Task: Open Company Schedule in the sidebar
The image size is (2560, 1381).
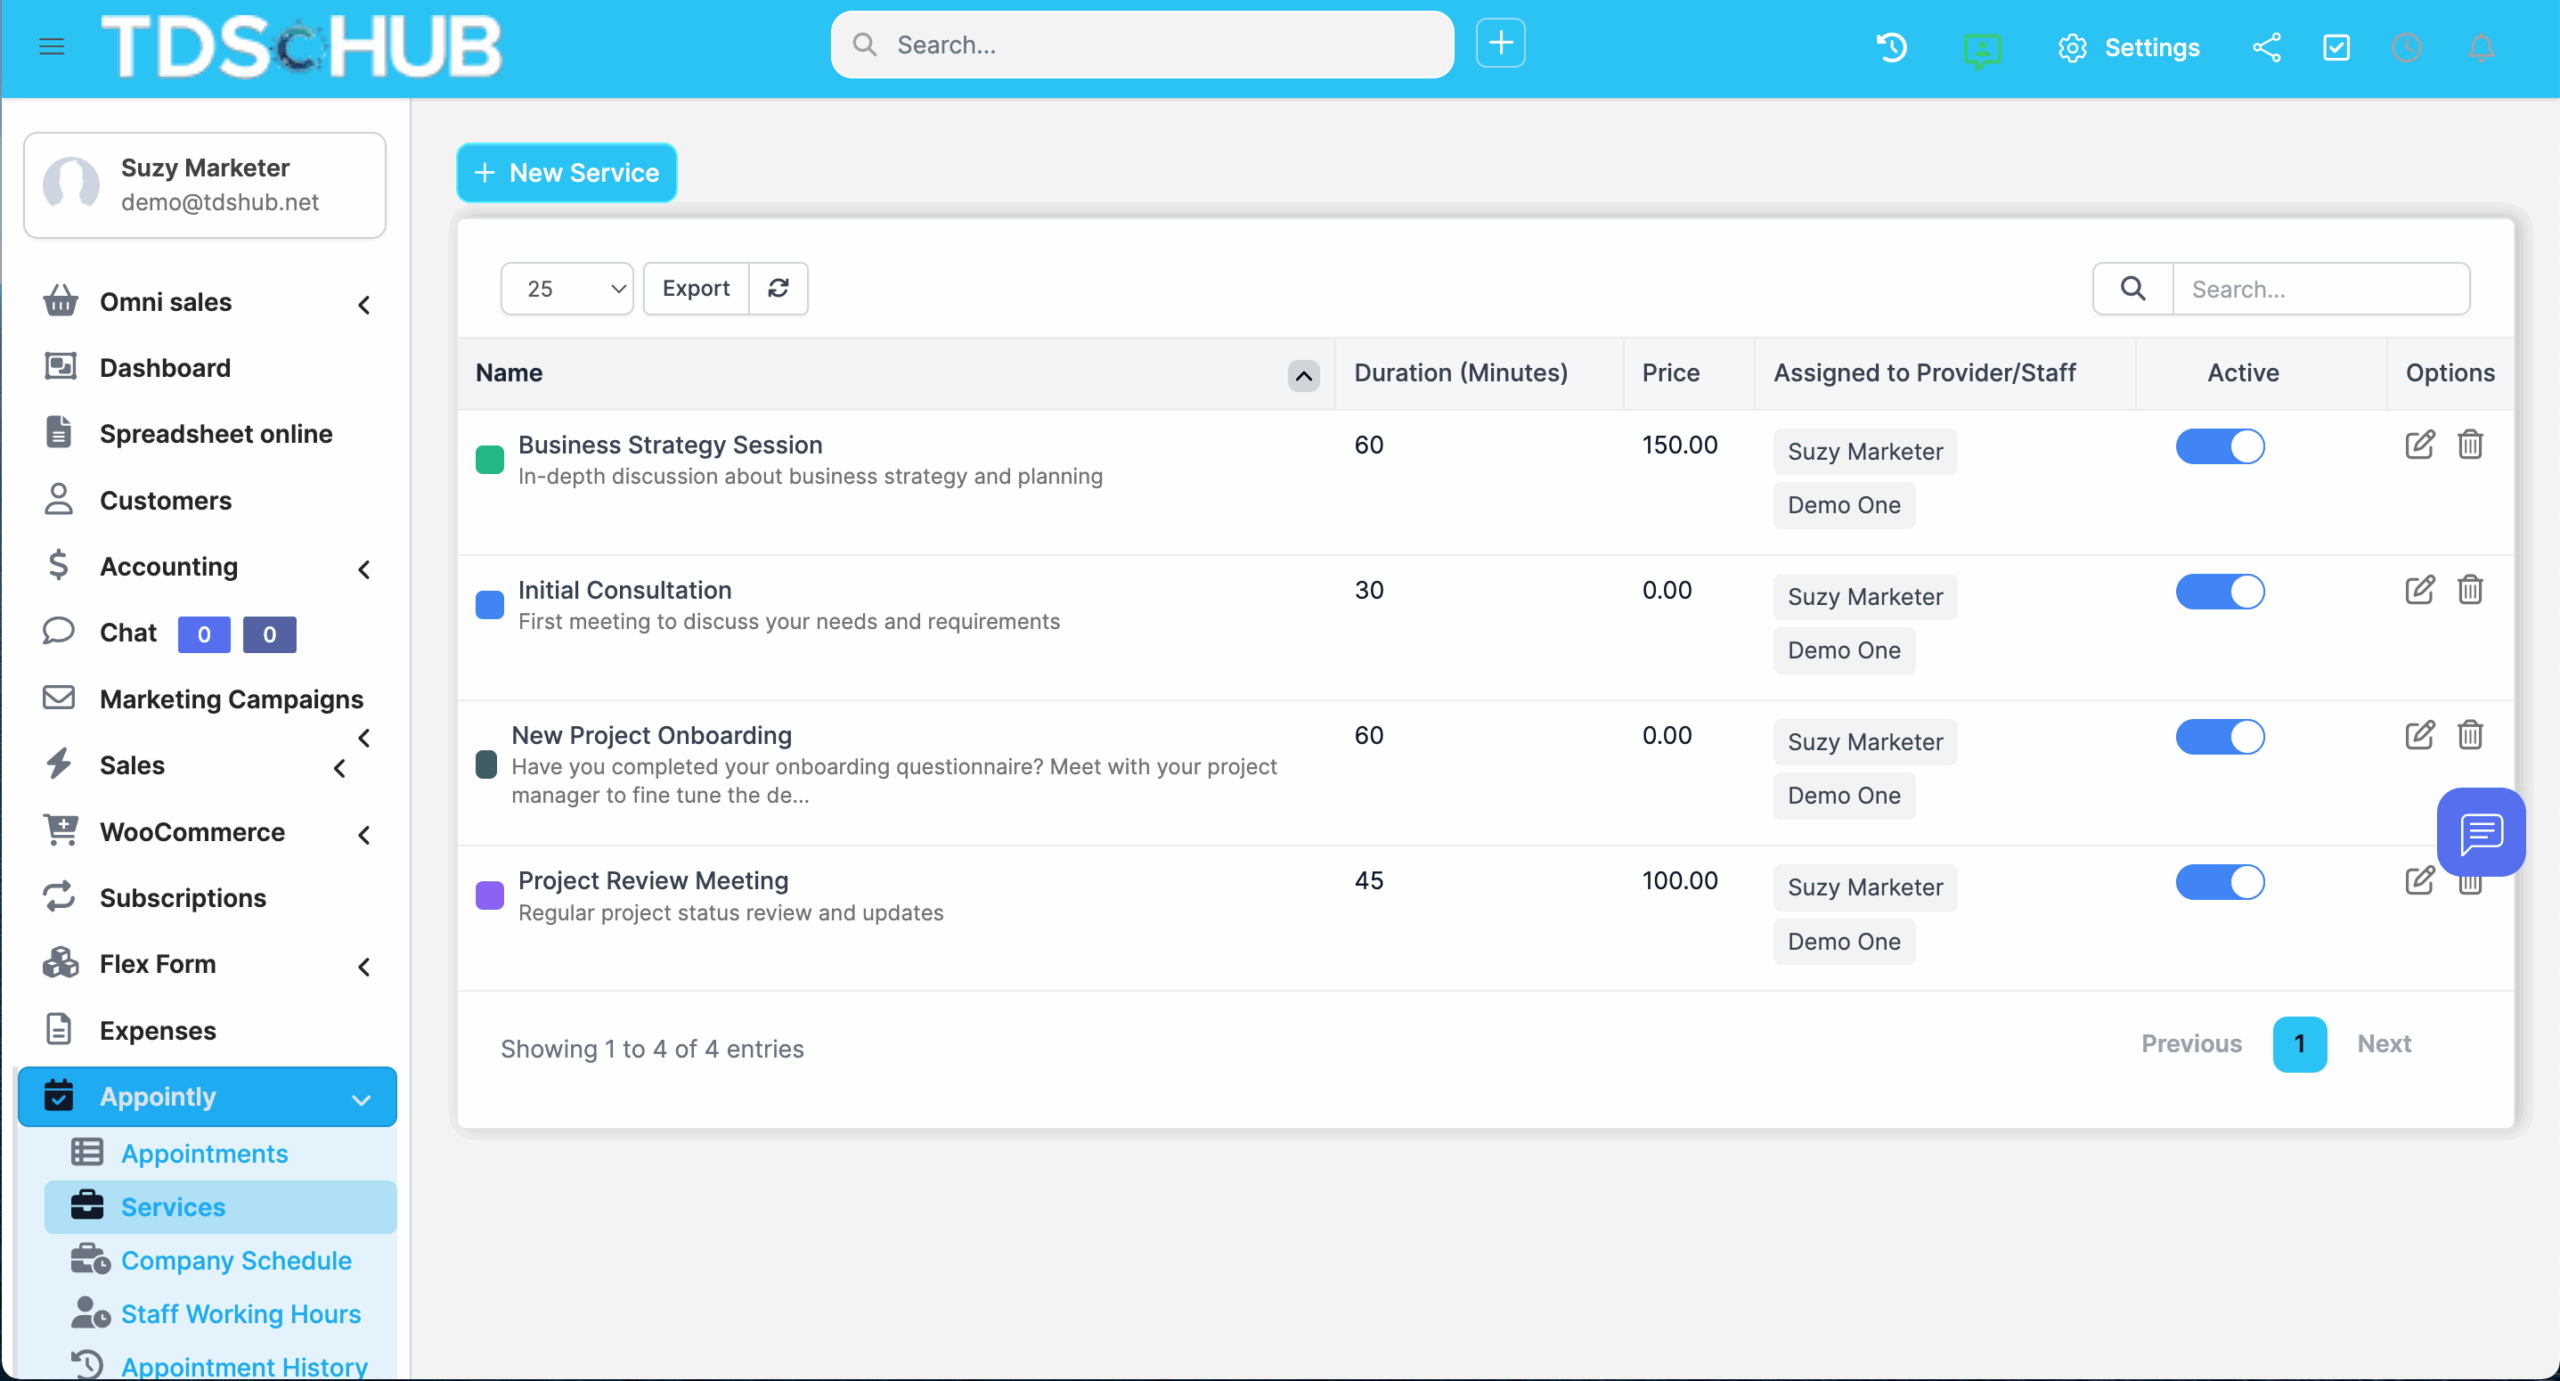Action: tap(236, 1260)
